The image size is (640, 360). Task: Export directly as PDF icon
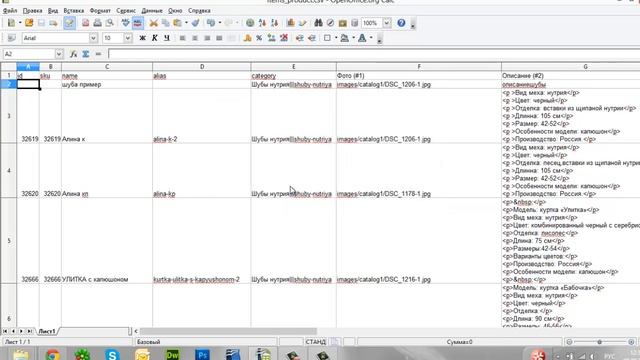(85, 23)
